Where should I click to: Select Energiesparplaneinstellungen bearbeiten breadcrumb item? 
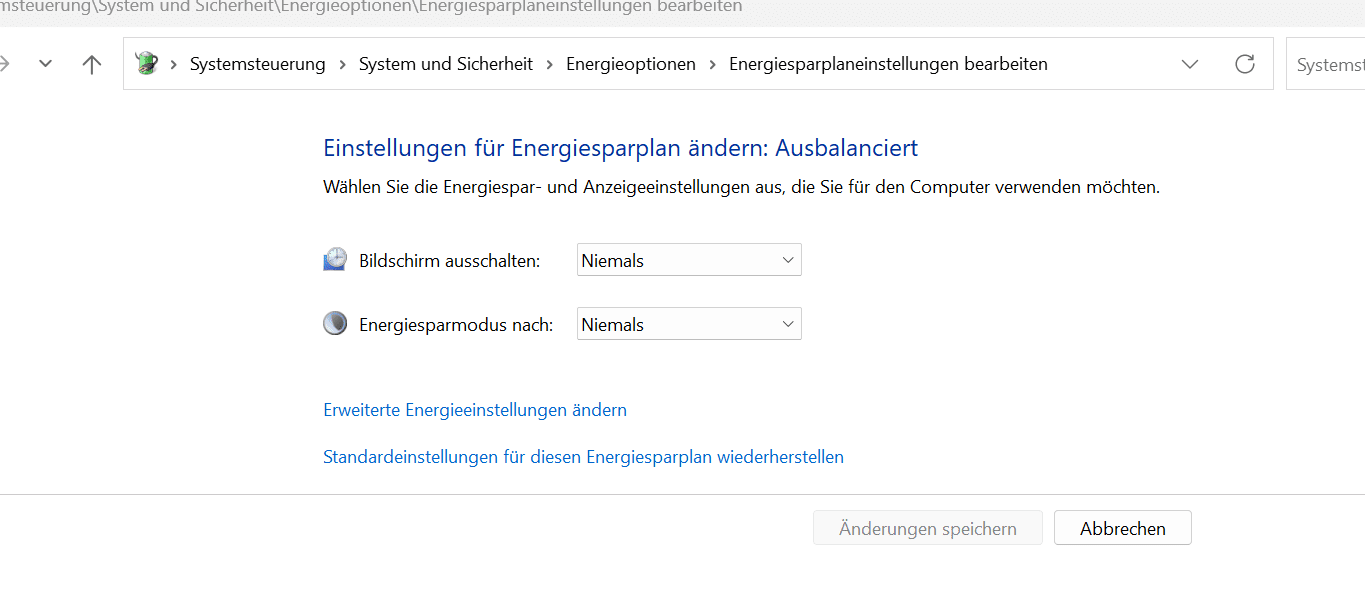click(x=888, y=64)
